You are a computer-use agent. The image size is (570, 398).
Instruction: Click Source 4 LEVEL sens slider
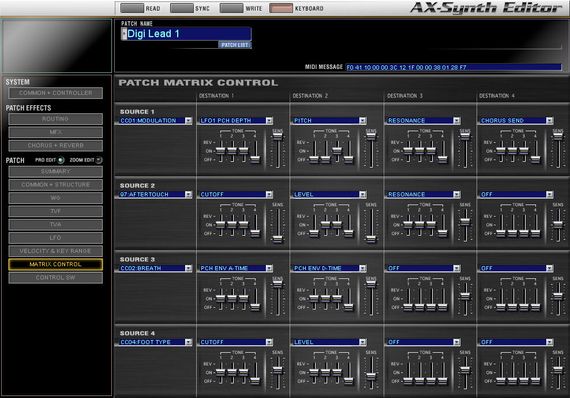(x=371, y=376)
